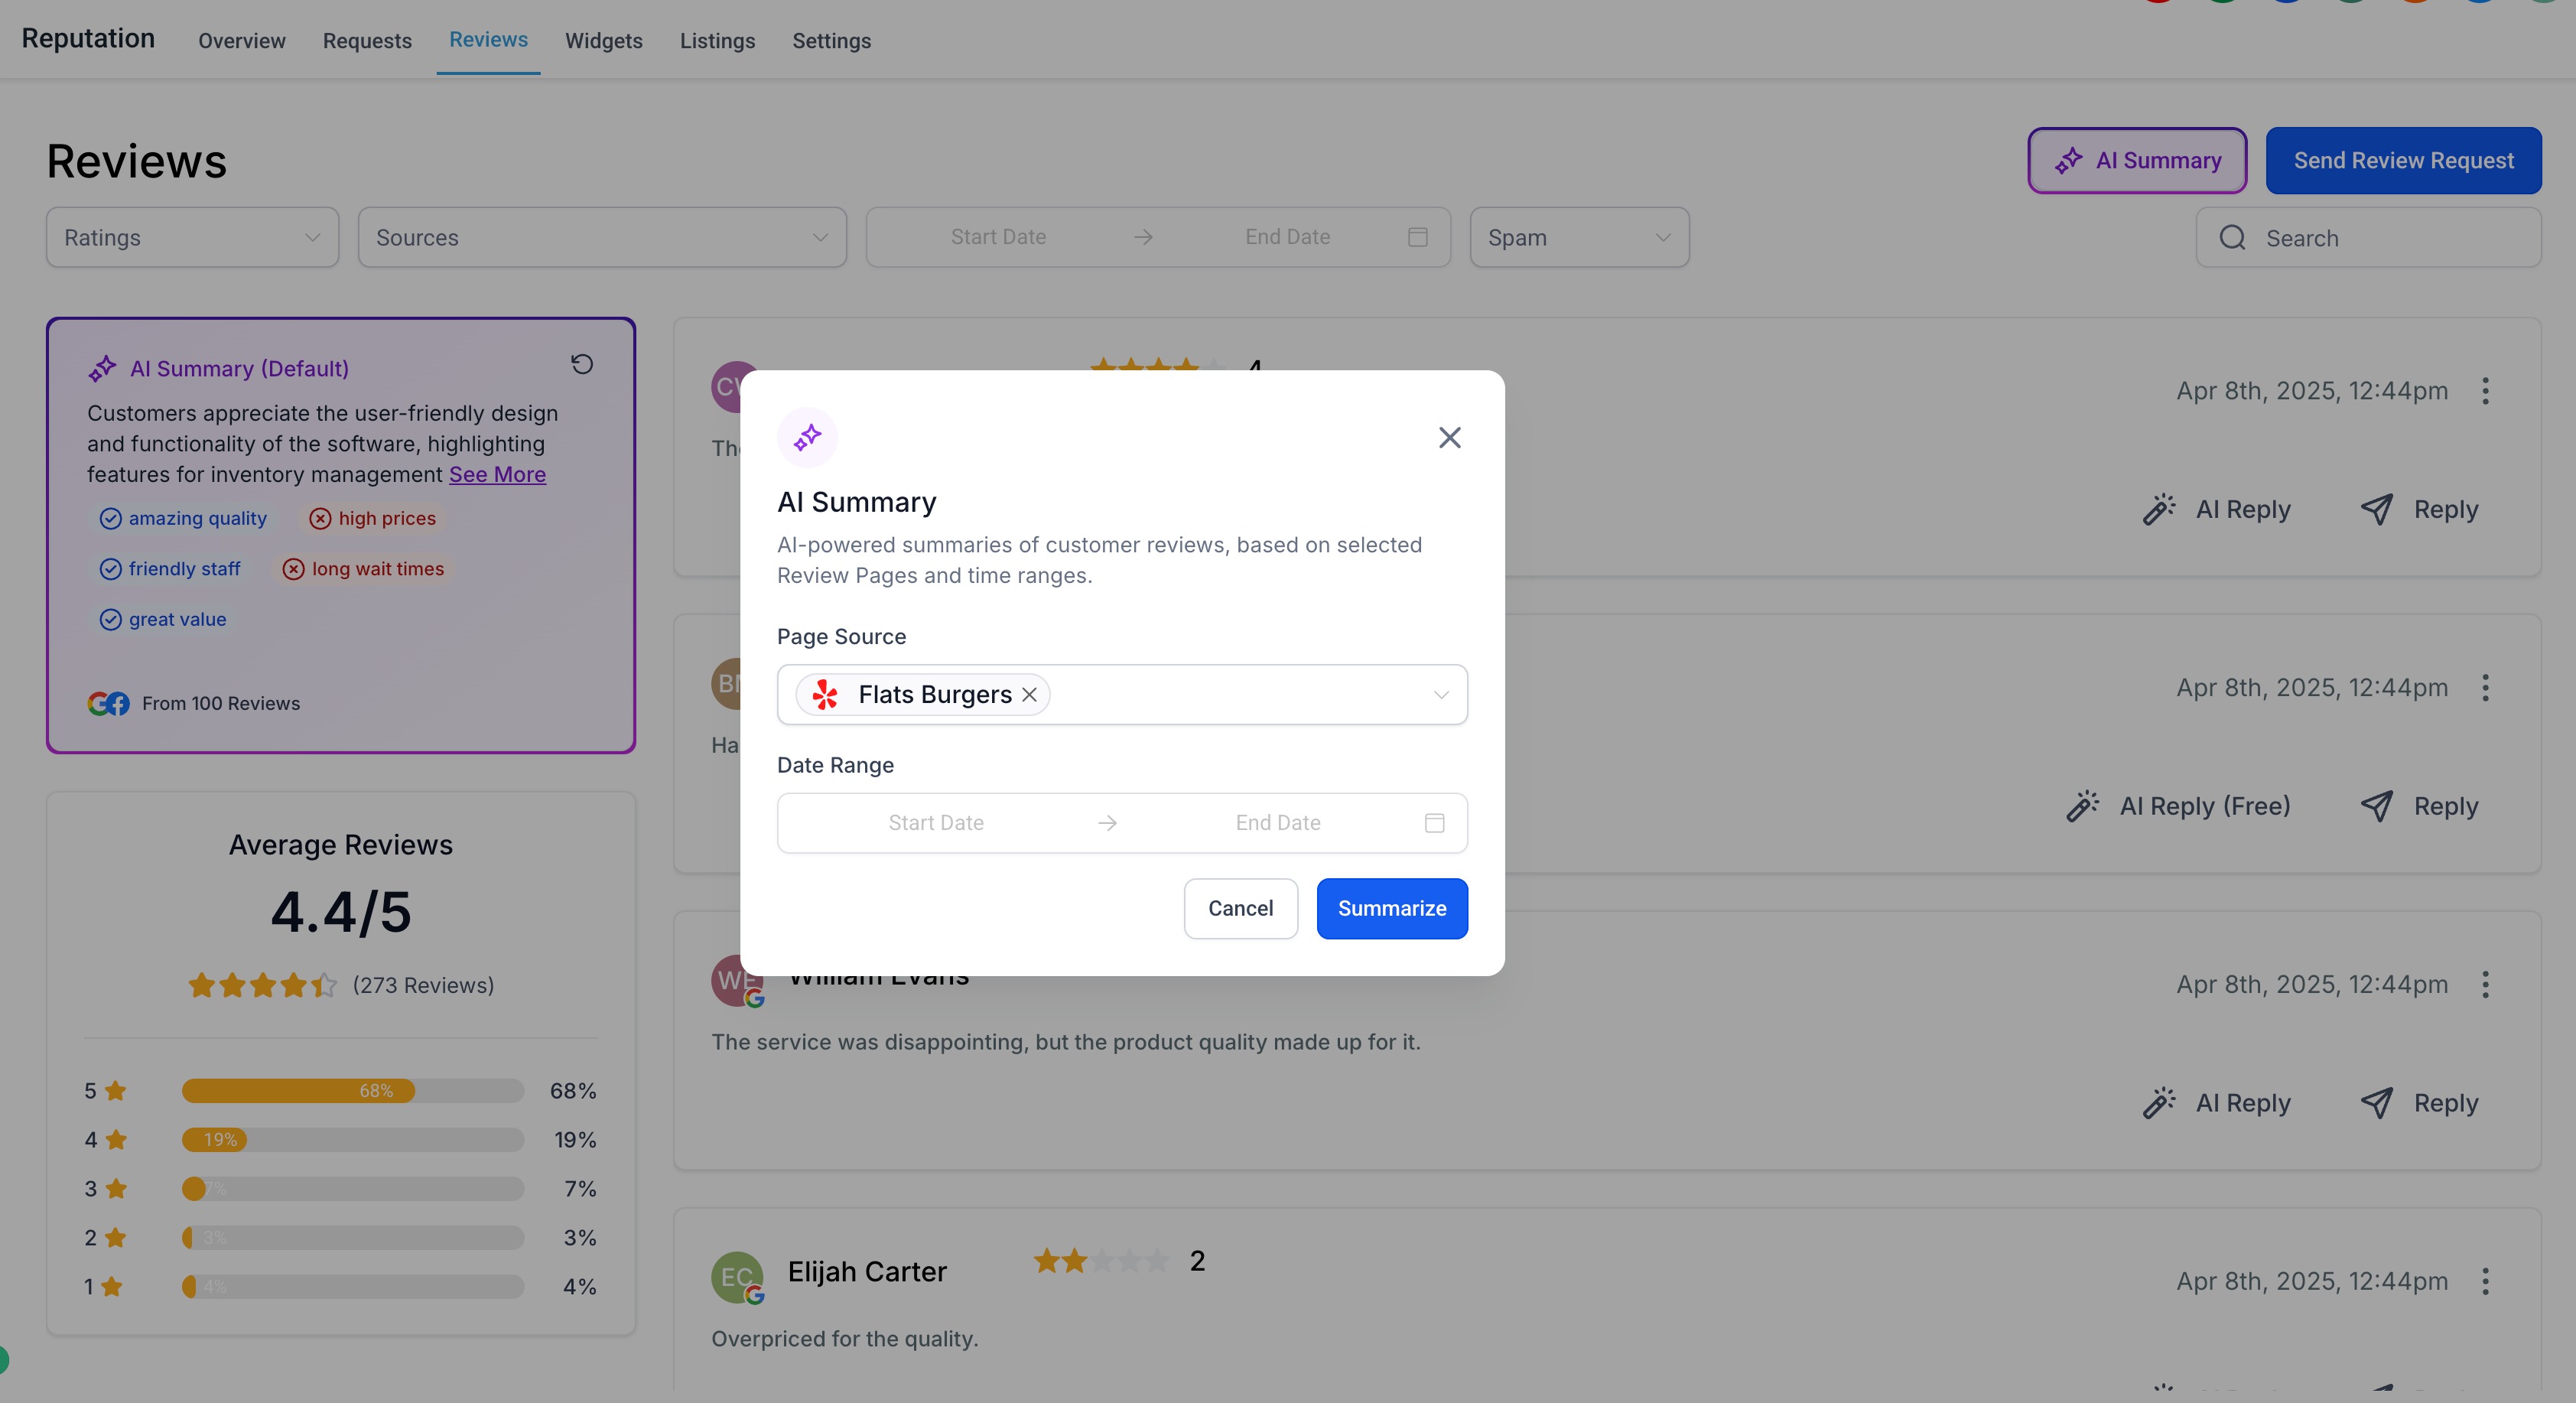Remove Flats Burgers from Page Source
Viewport: 2576px width, 1403px height.
coord(1030,694)
